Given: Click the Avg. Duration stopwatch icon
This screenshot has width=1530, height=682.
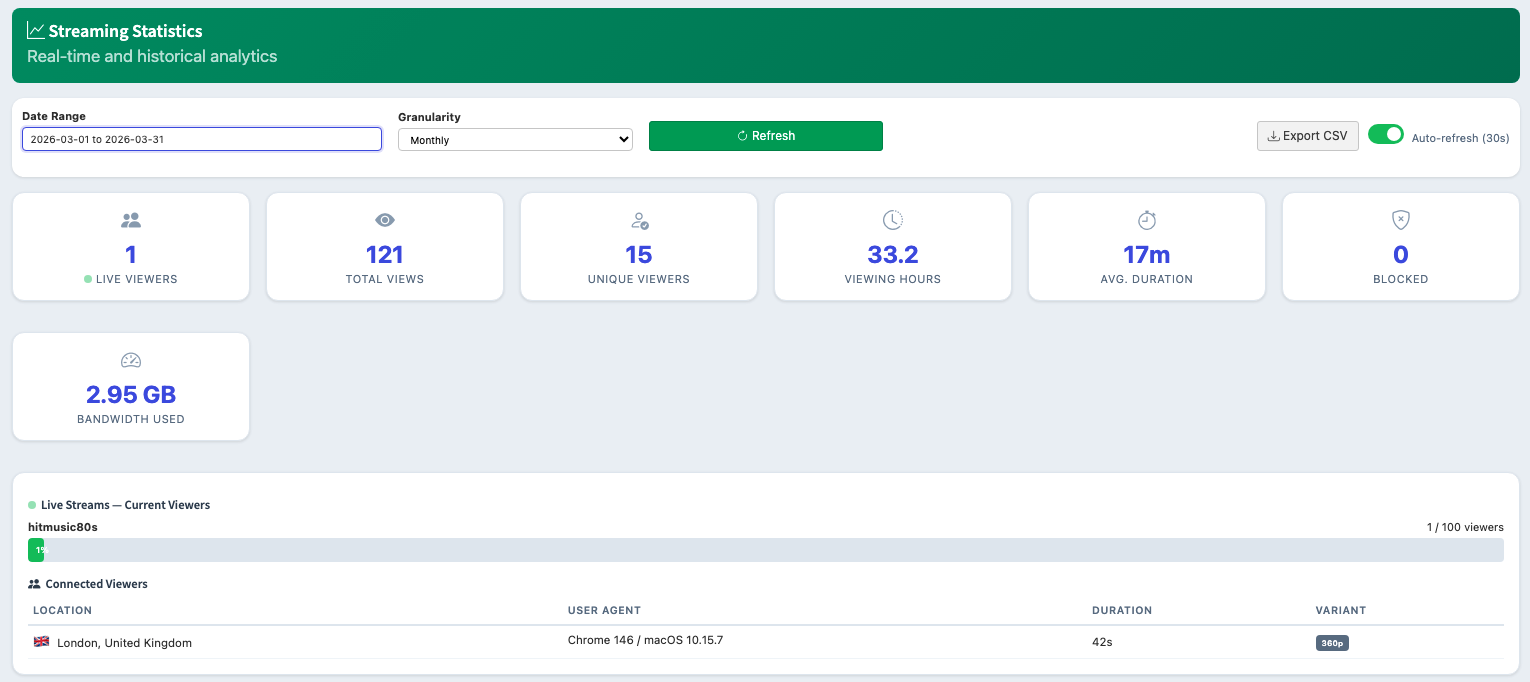Looking at the screenshot, I should 1147,220.
